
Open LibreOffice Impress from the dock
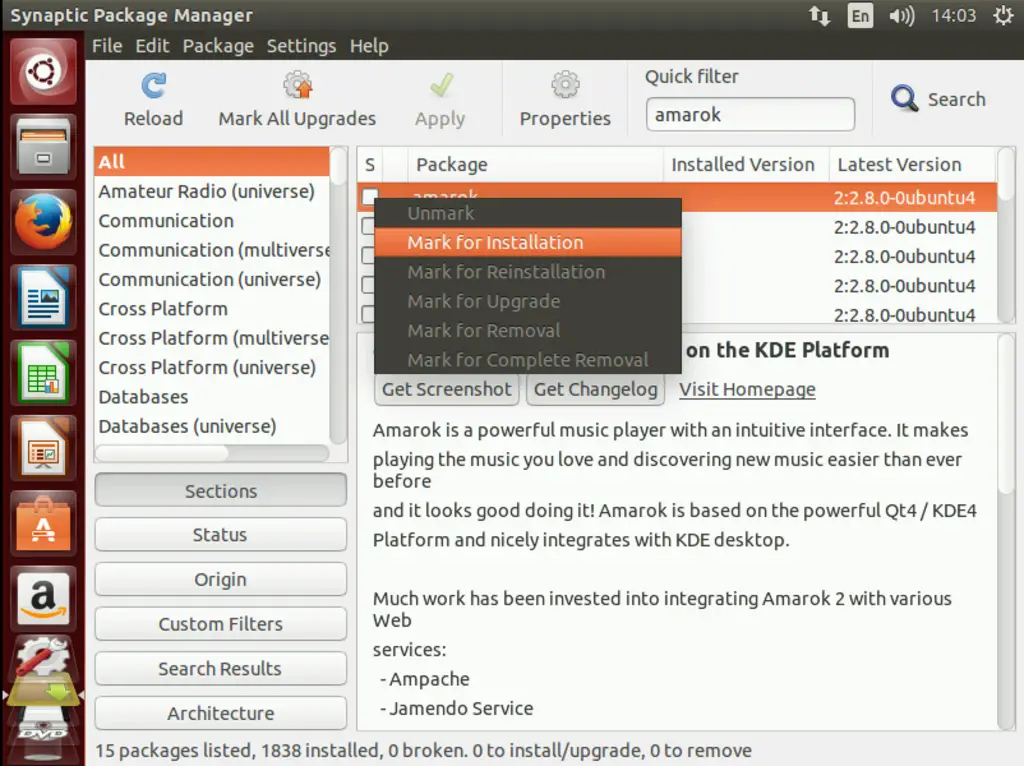click(x=43, y=448)
